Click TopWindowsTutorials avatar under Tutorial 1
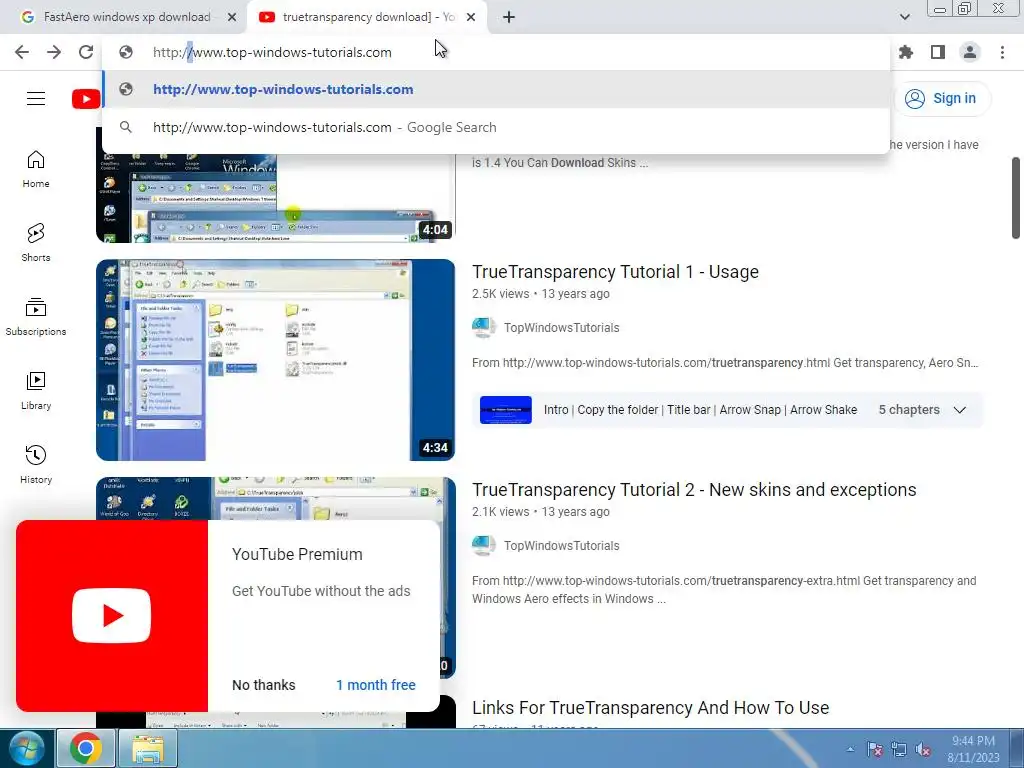The height and width of the screenshot is (768, 1024). (x=484, y=328)
